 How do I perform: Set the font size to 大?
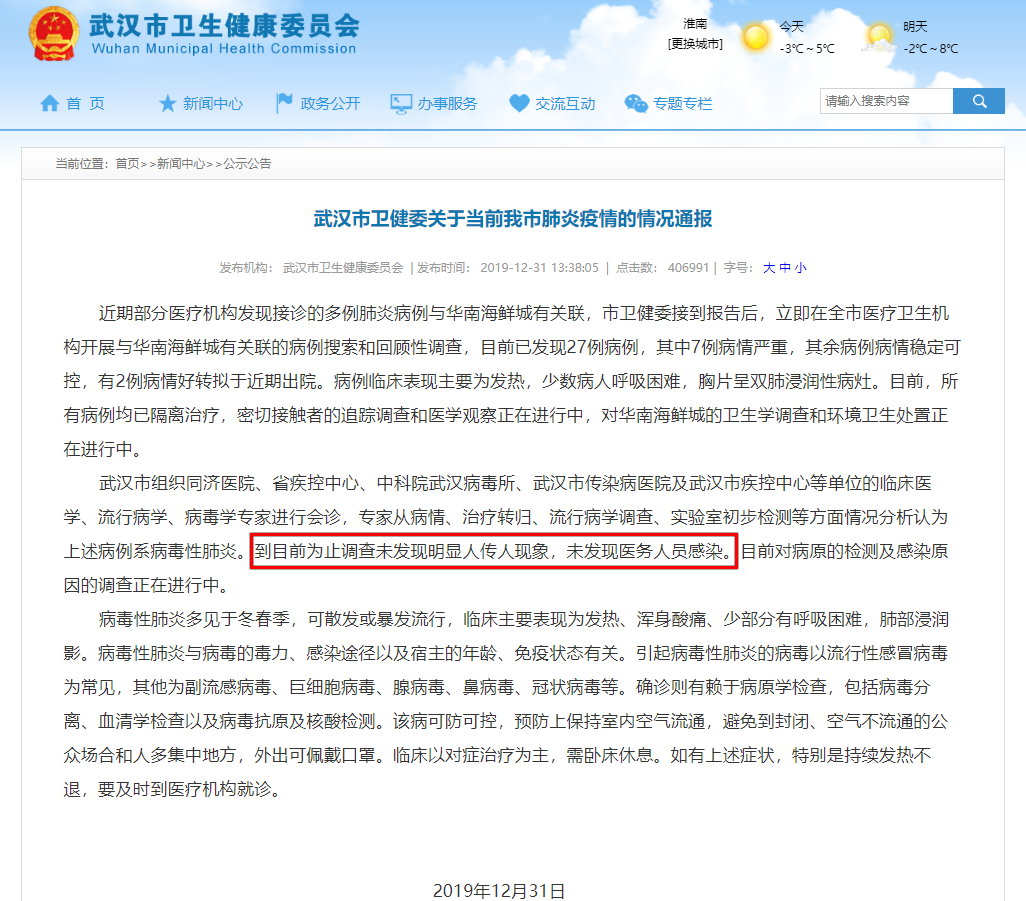(x=769, y=268)
